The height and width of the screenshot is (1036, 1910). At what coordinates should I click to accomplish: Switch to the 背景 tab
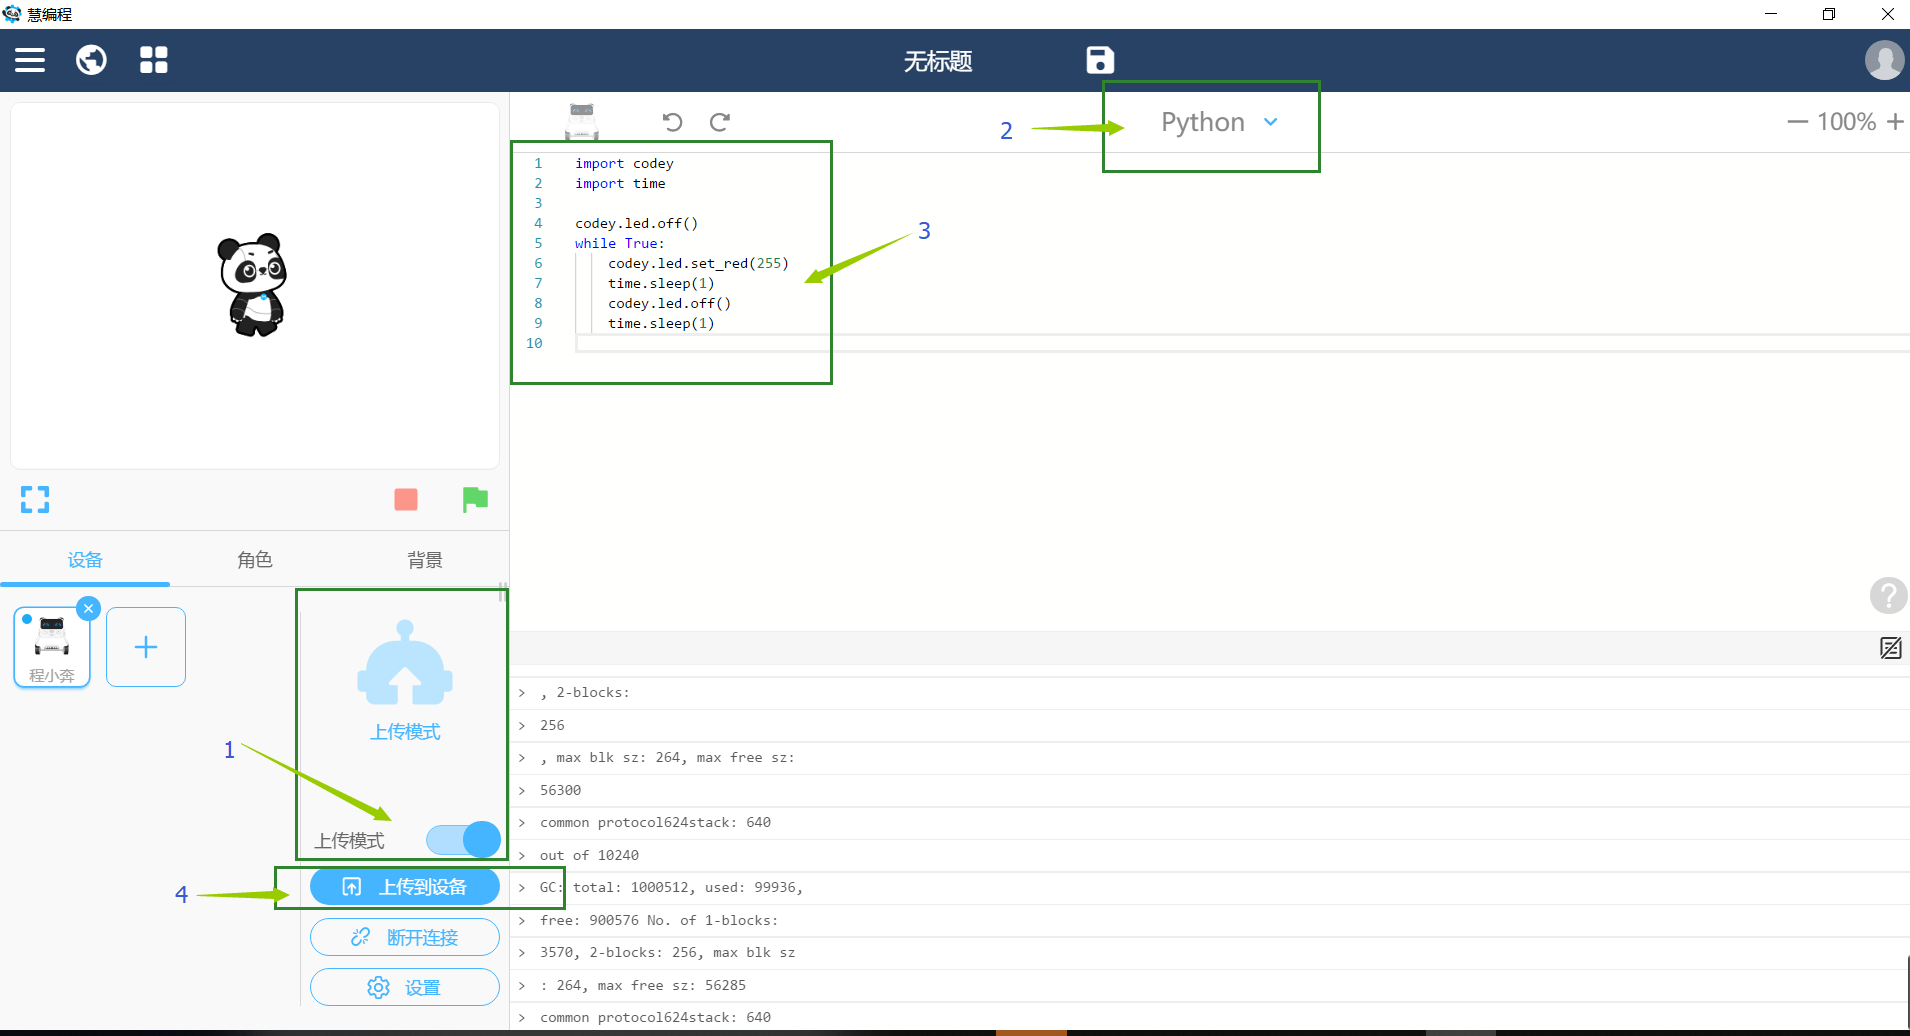[x=425, y=560]
